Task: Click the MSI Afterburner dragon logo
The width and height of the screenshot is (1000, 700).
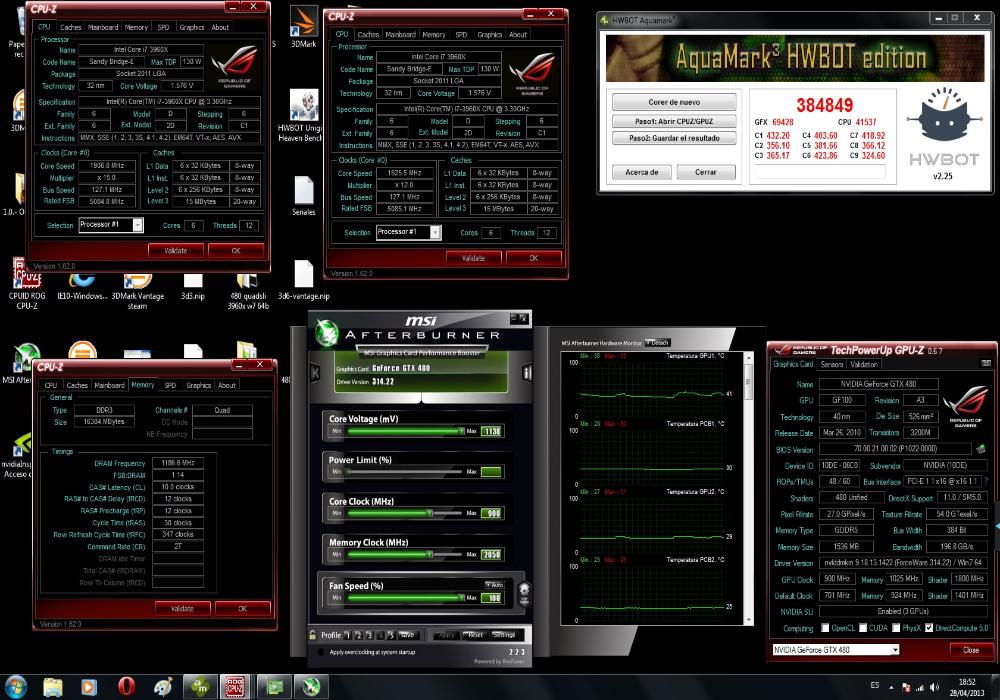Action: click(x=327, y=333)
